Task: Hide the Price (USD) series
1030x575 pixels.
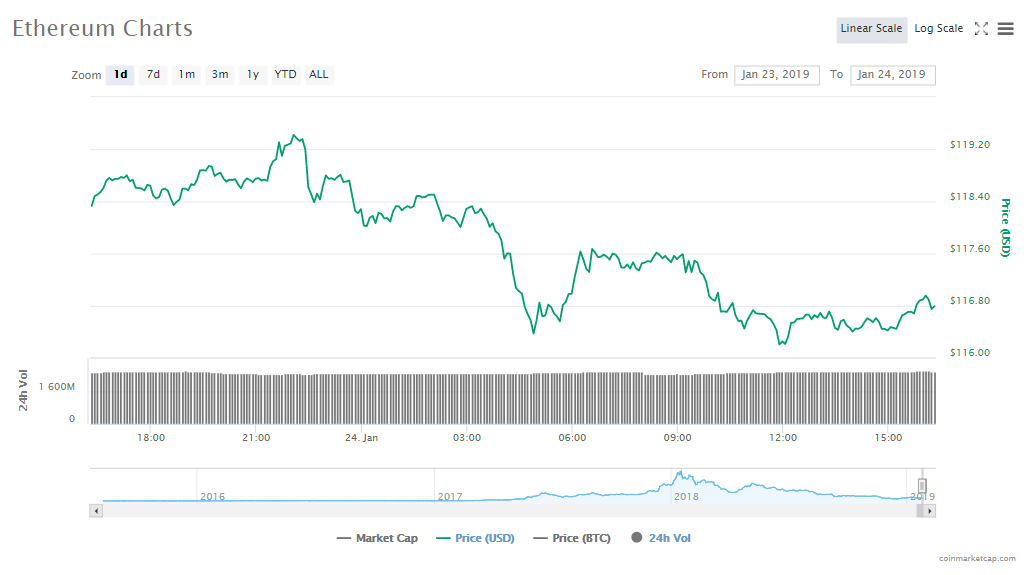Action: (475, 538)
